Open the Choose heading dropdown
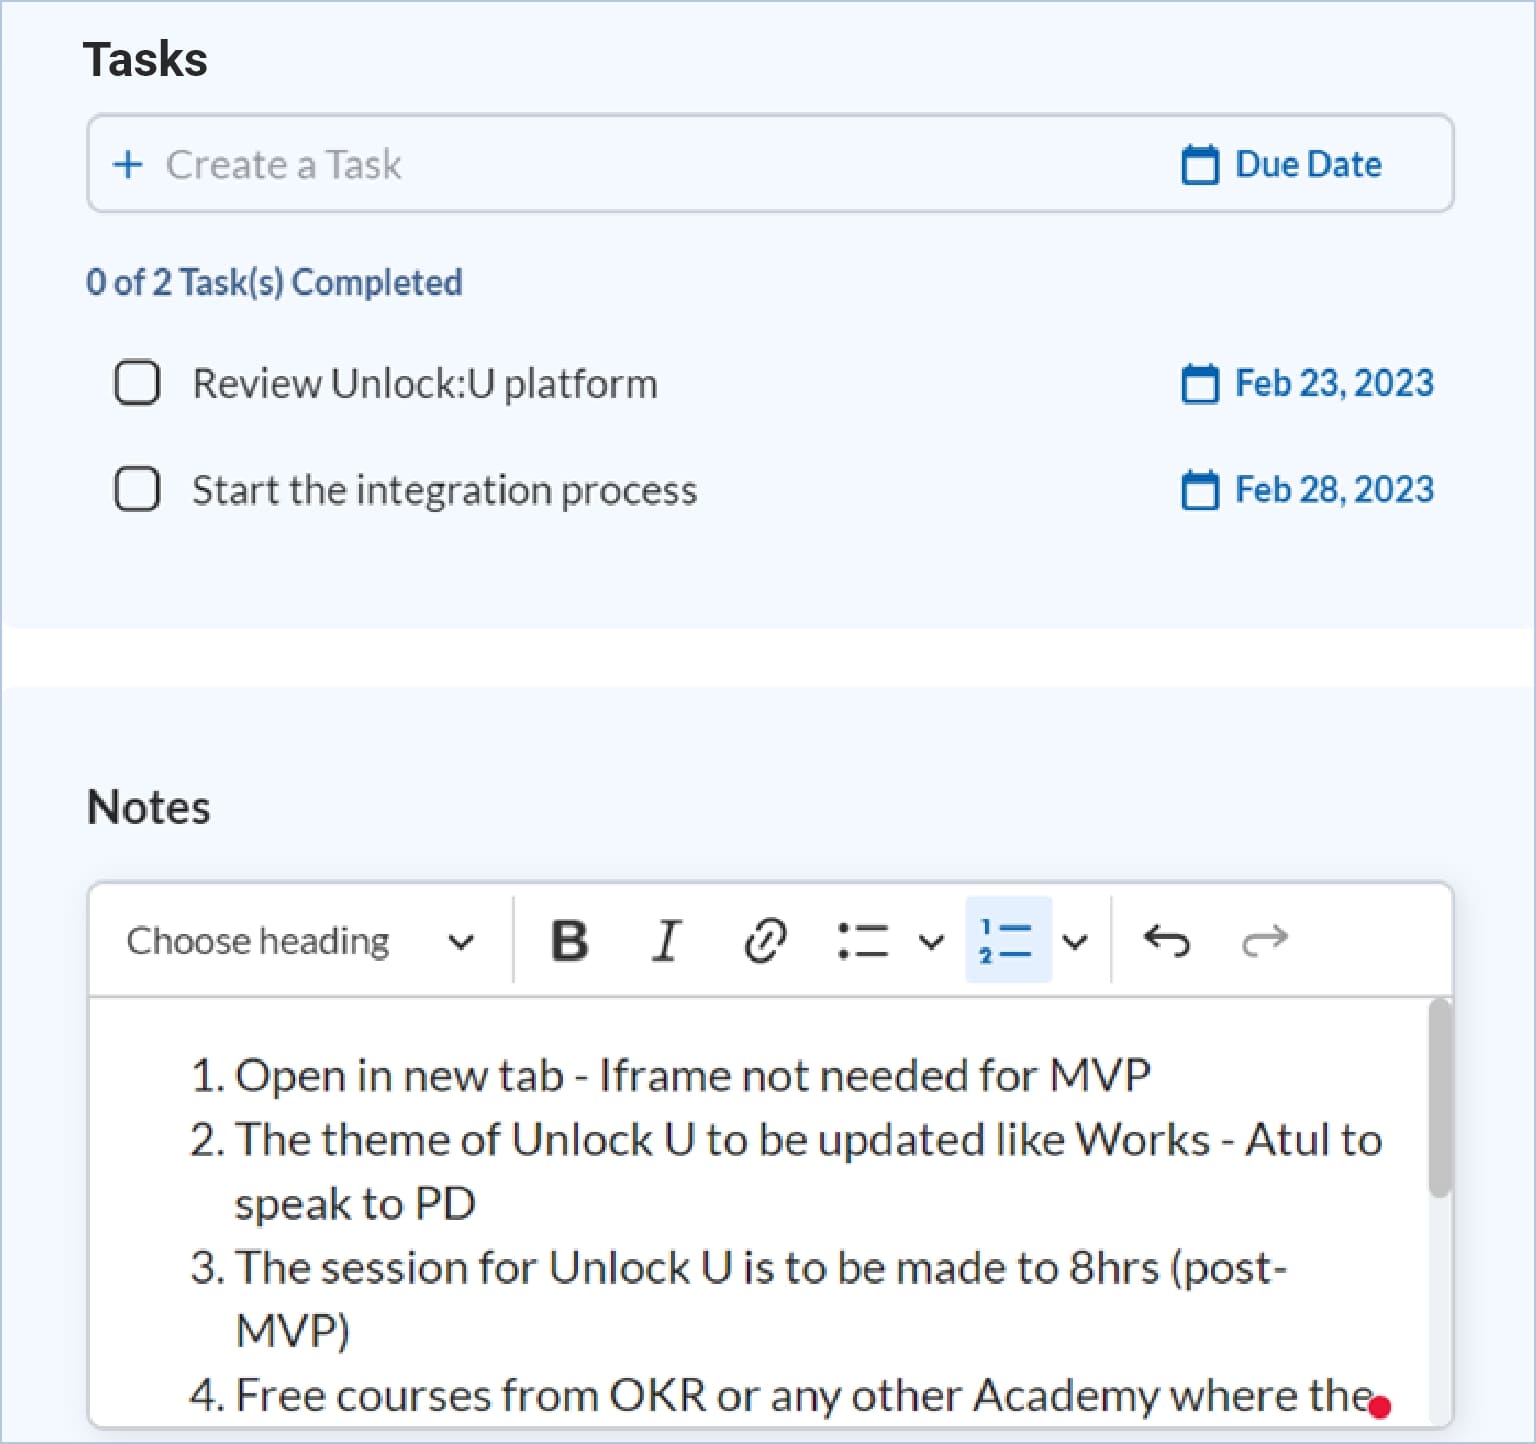The image size is (1536, 1444). [x=300, y=941]
